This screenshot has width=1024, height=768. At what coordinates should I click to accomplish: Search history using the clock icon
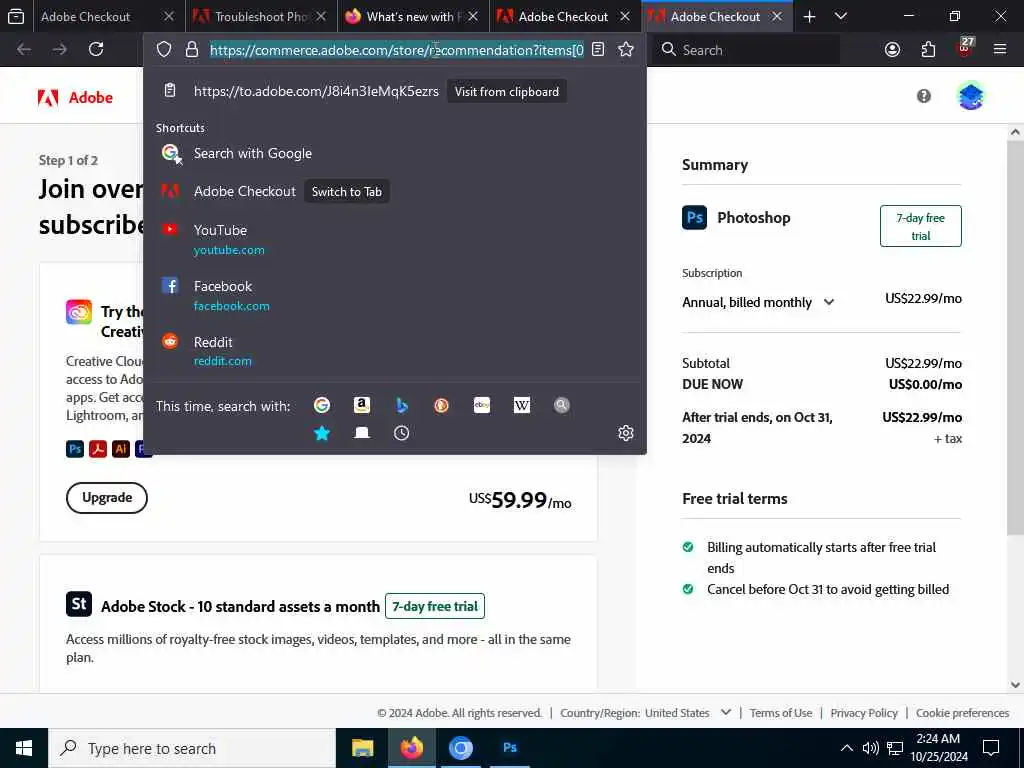(x=402, y=433)
